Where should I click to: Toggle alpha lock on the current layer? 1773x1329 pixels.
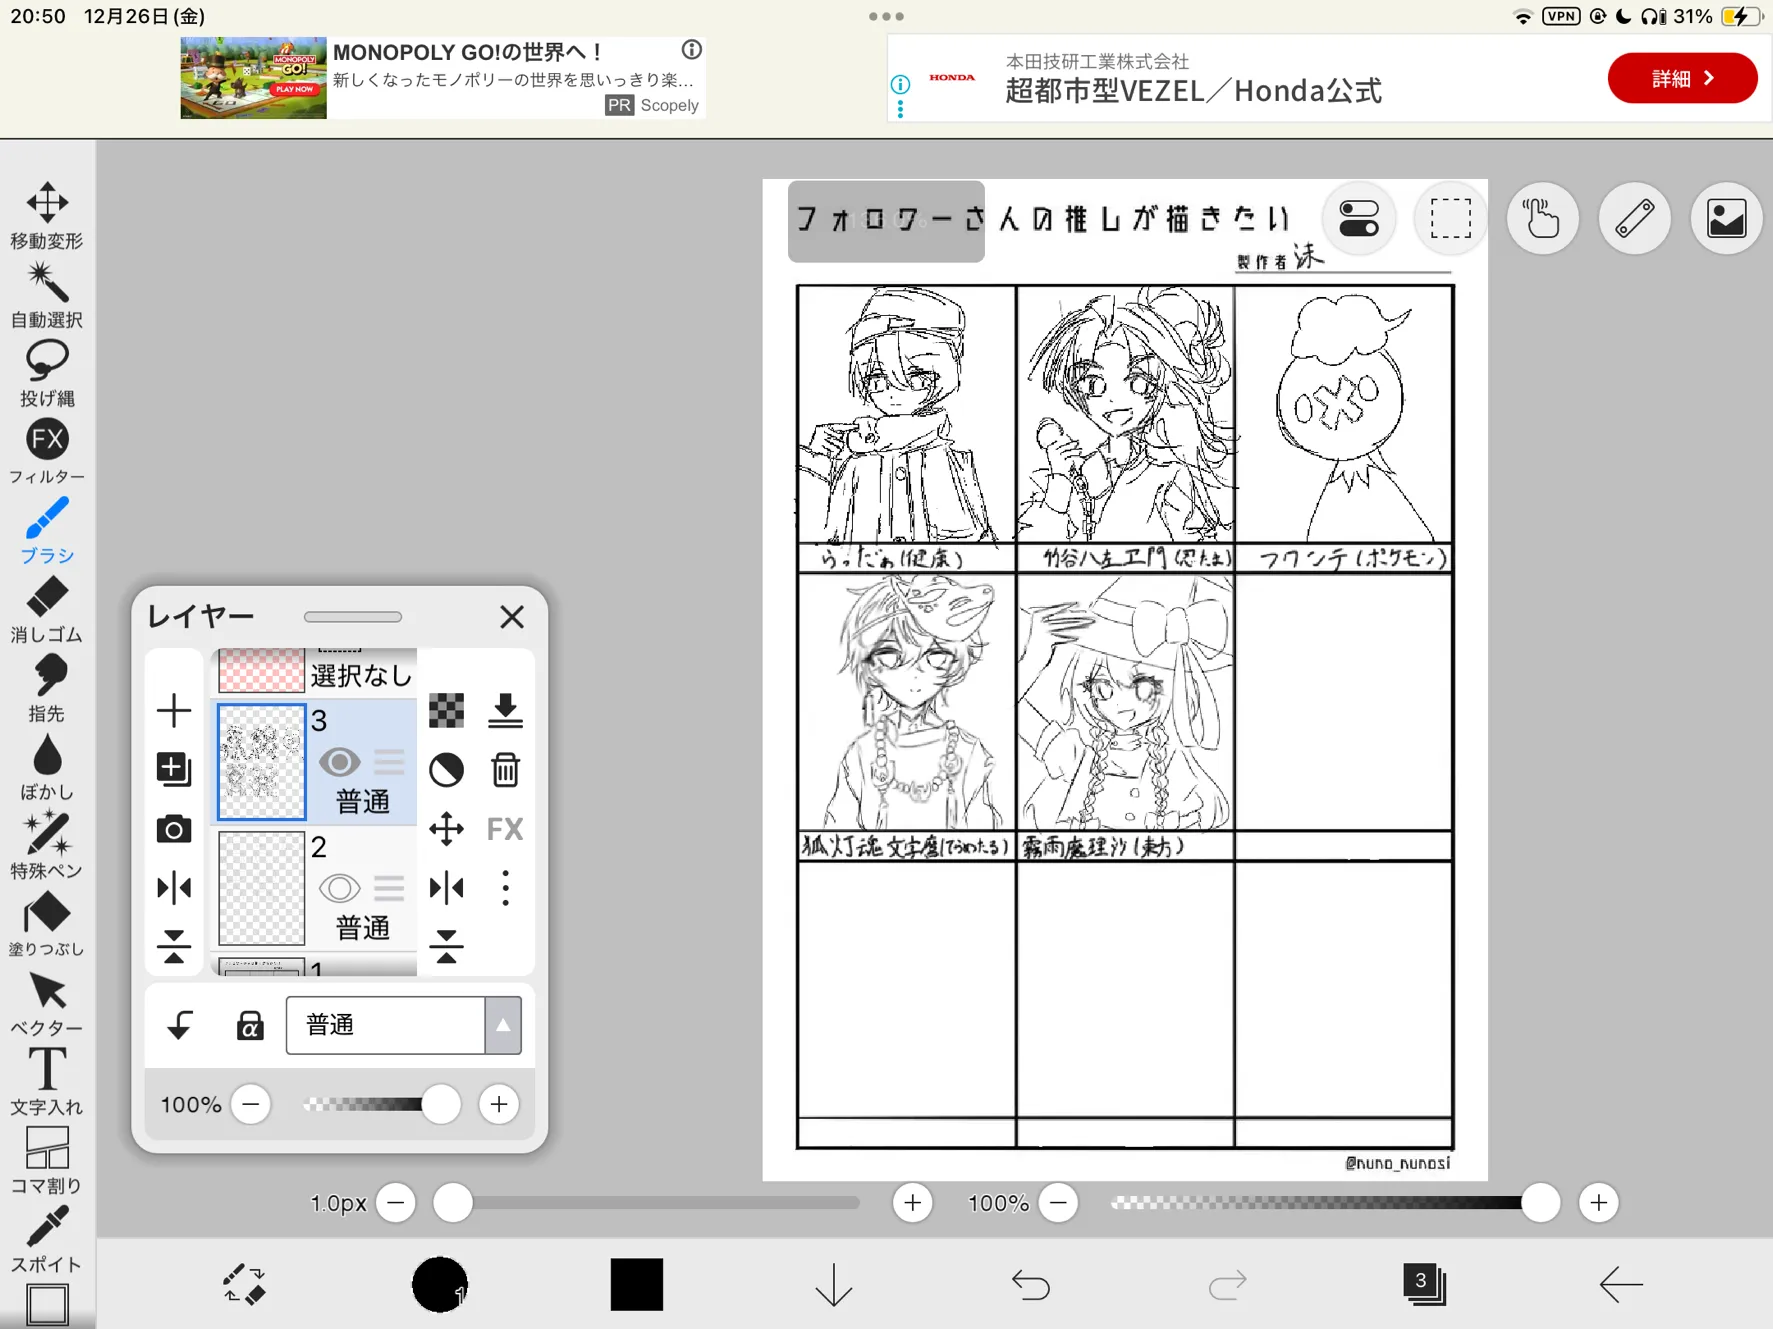click(250, 1025)
